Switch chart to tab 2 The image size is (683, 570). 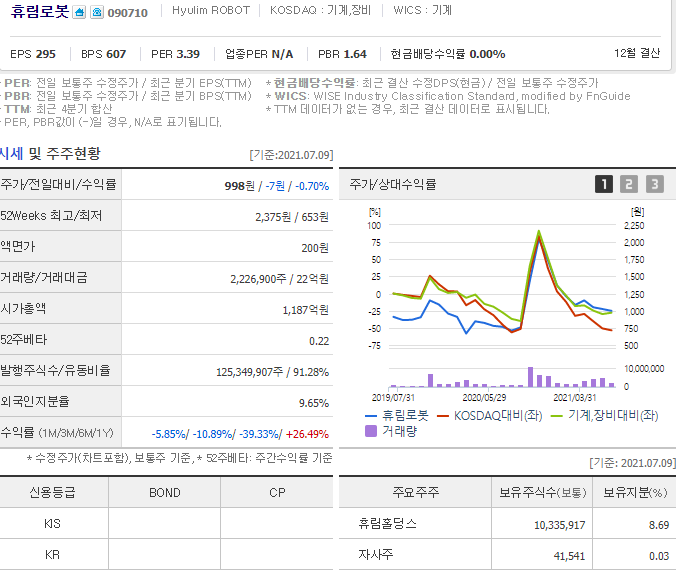(x=629, y=184)
